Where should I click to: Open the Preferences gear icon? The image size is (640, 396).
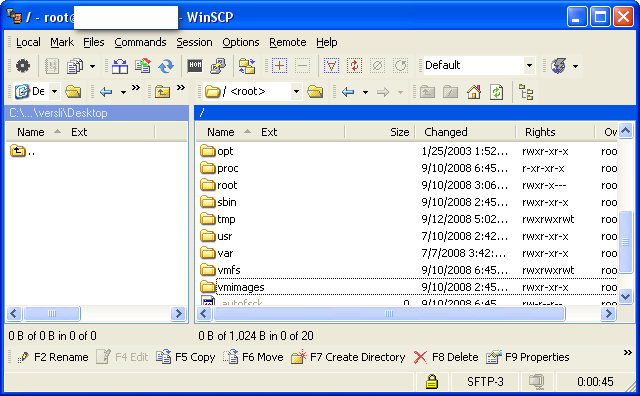(23, 66)
